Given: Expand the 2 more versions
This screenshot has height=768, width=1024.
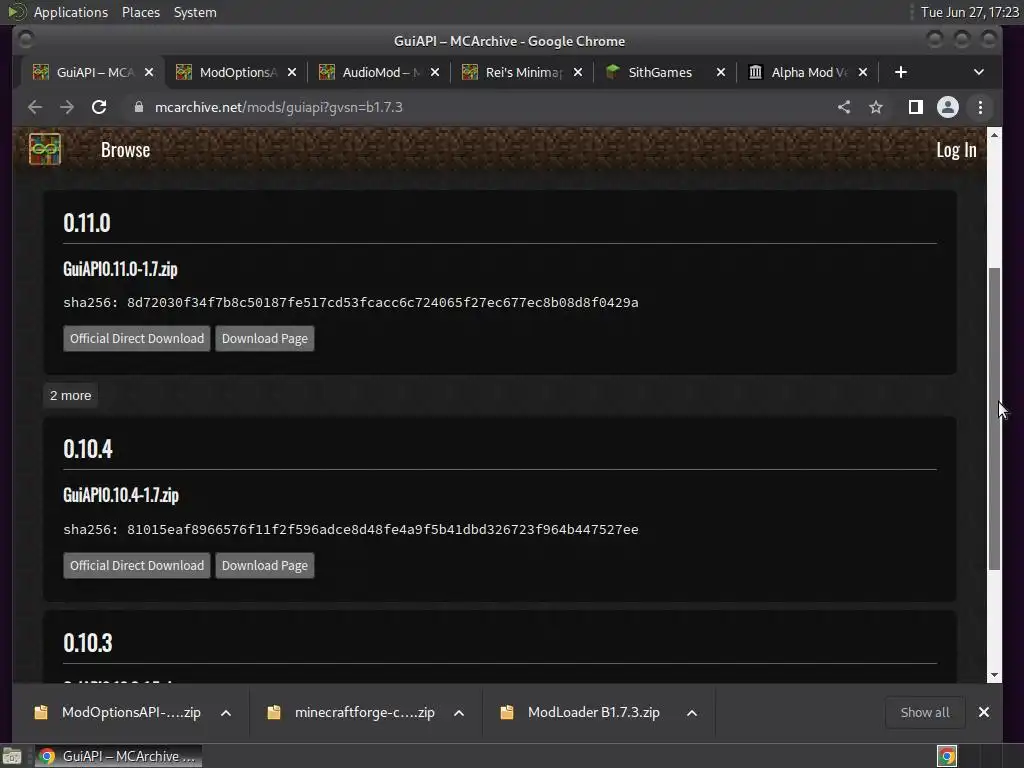Looking at the screenshot, I should pos(71,395).
